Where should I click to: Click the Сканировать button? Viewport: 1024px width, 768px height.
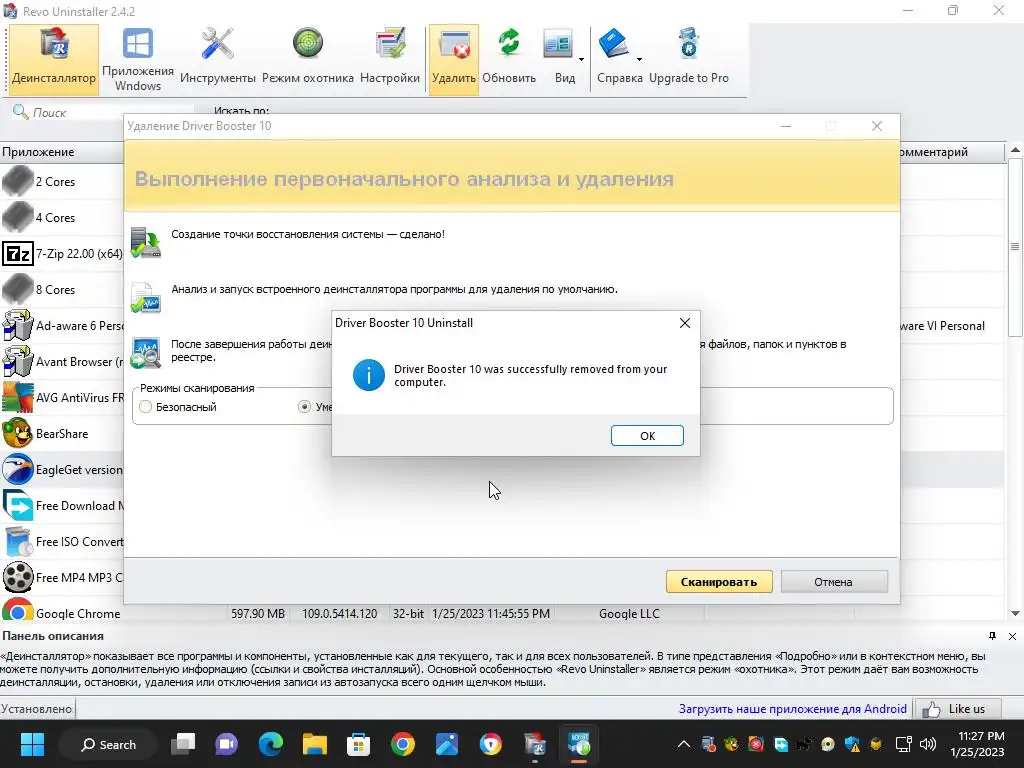[719, 581]
